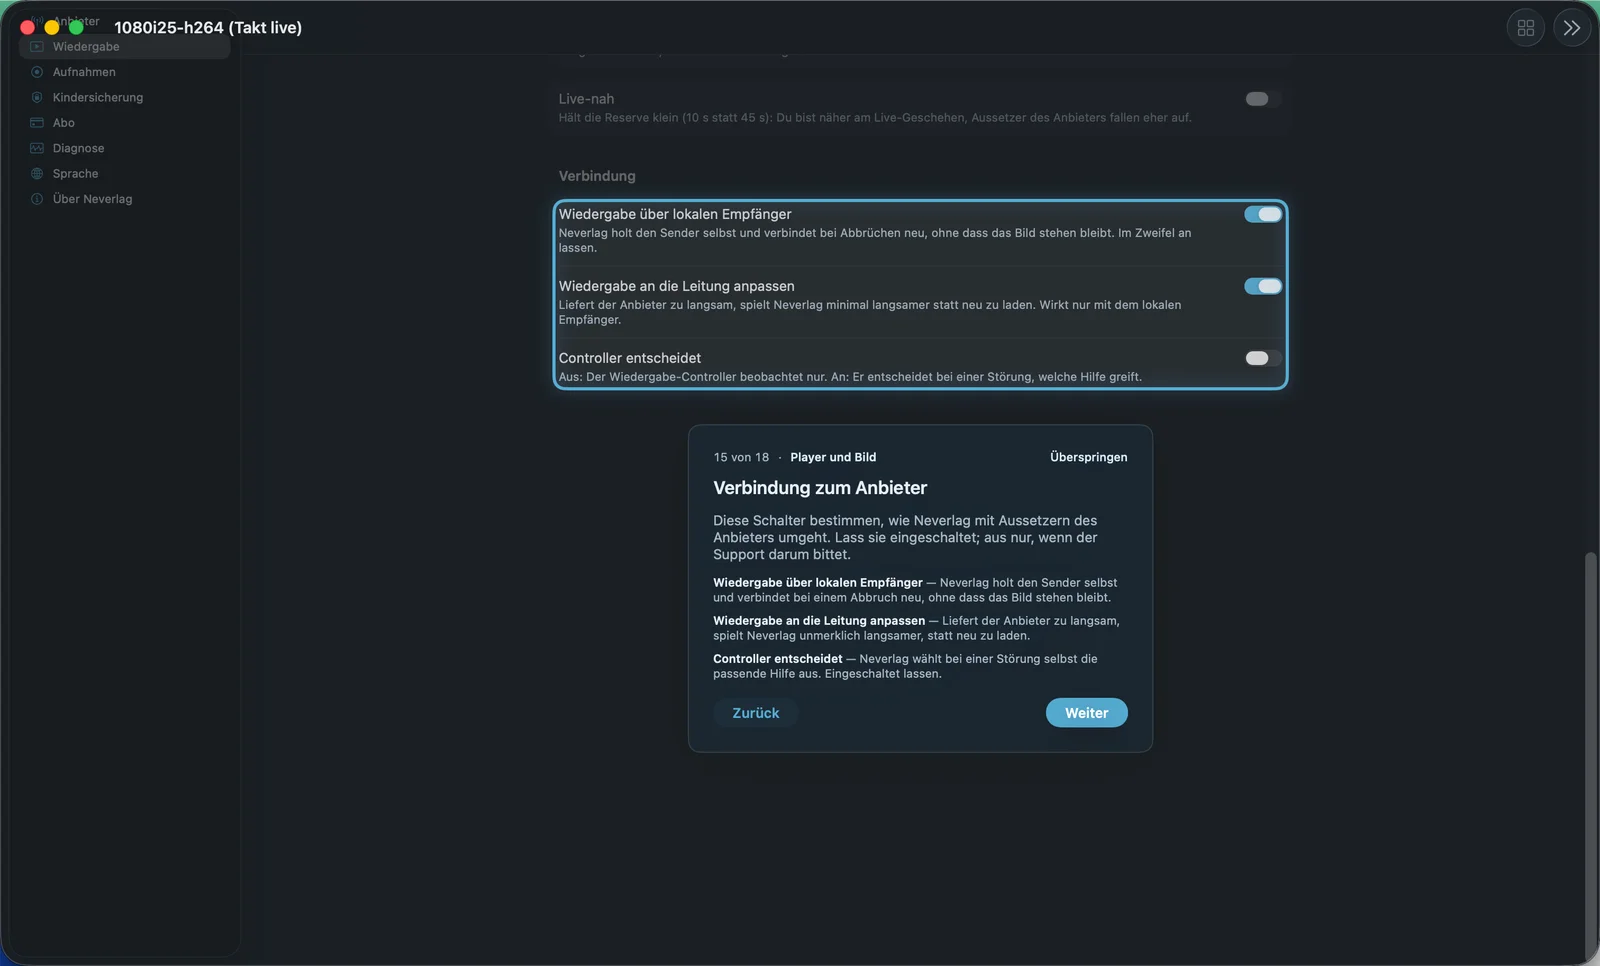The image size is (1600, 966).
Task: Open Diagnose via its waveform icon
Action: click(x=37, y=148)
